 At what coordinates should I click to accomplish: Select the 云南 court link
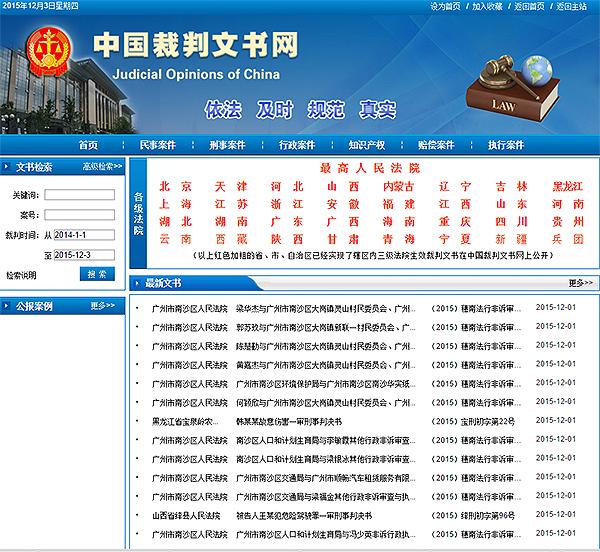point(175,239)
